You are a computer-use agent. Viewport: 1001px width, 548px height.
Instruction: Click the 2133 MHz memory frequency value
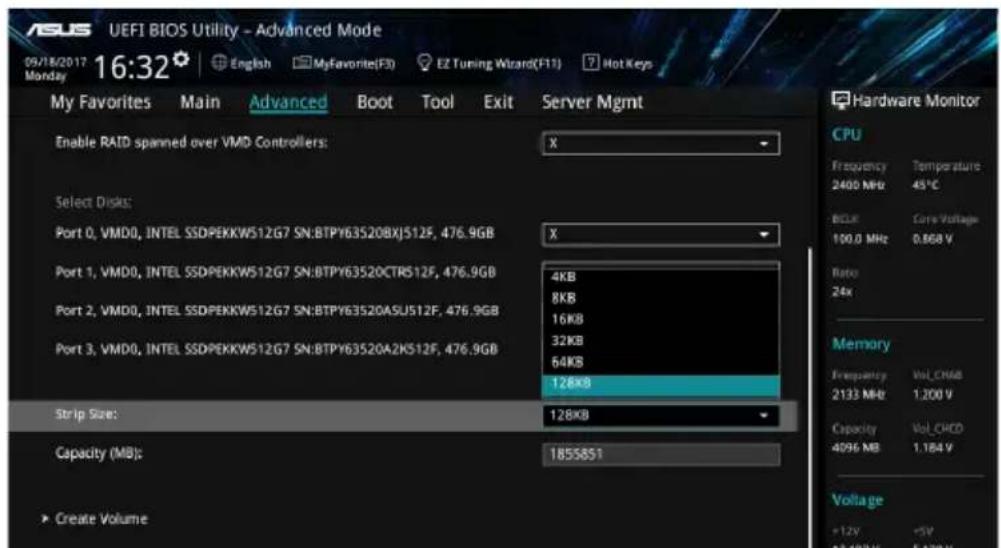click(x=858, y=395)
